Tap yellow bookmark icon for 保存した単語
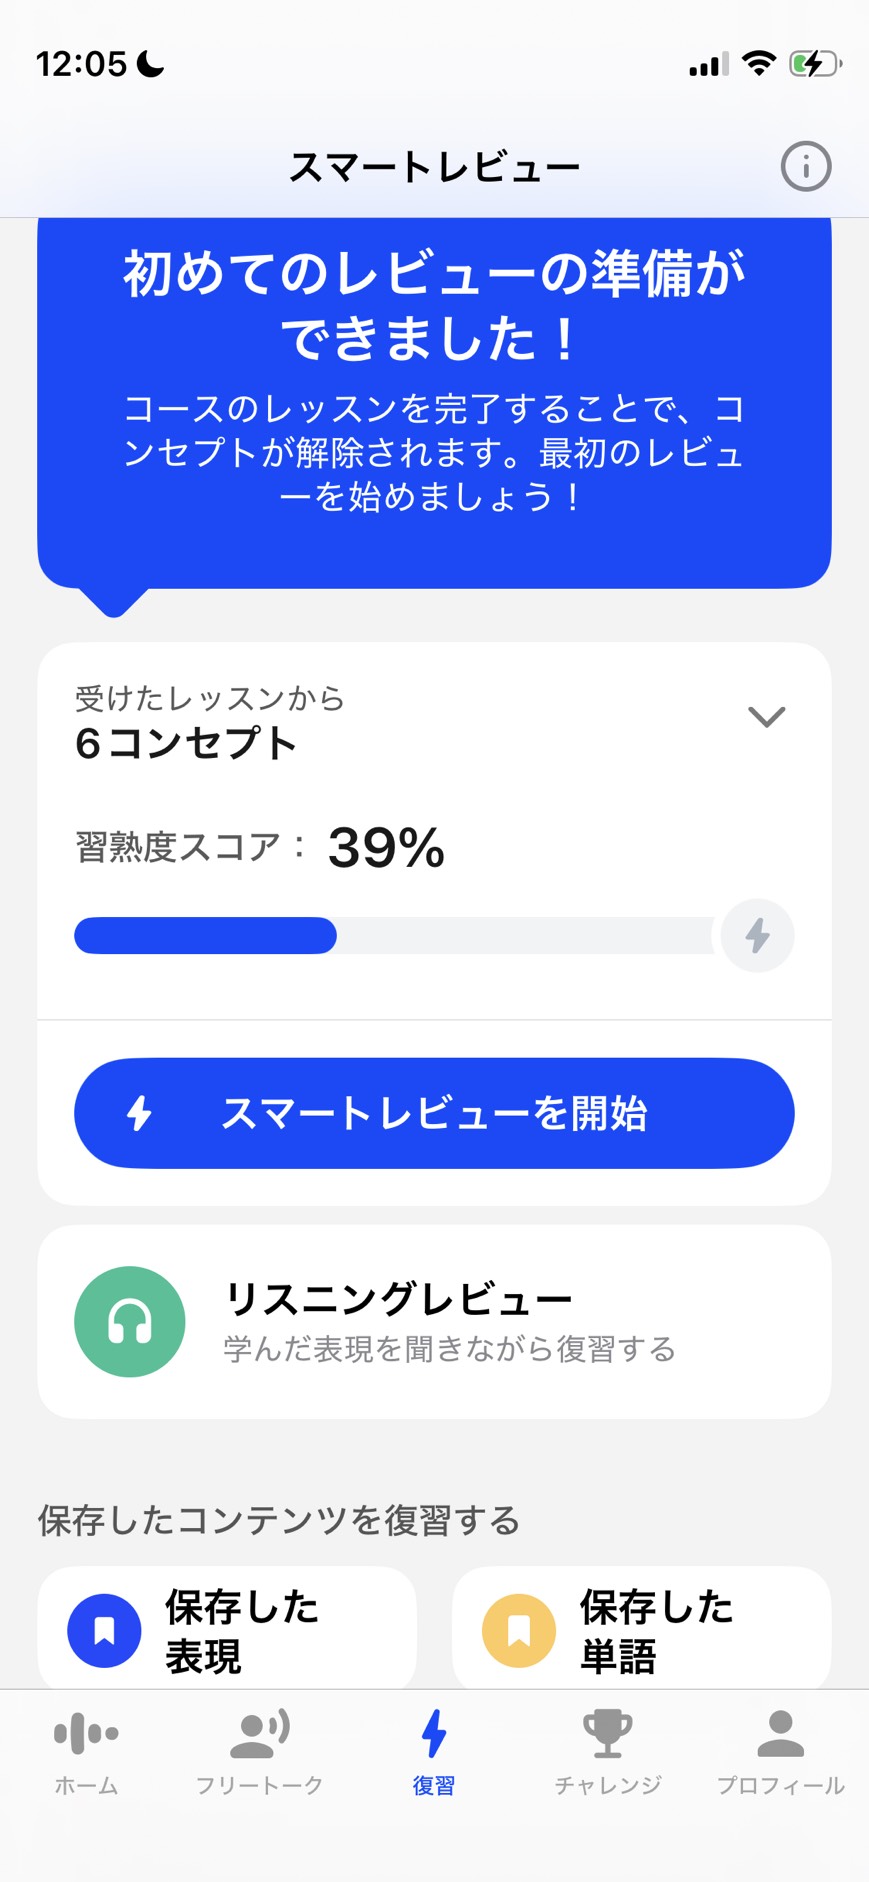Screen dimensions: 869x1882 pos(519,1631)
